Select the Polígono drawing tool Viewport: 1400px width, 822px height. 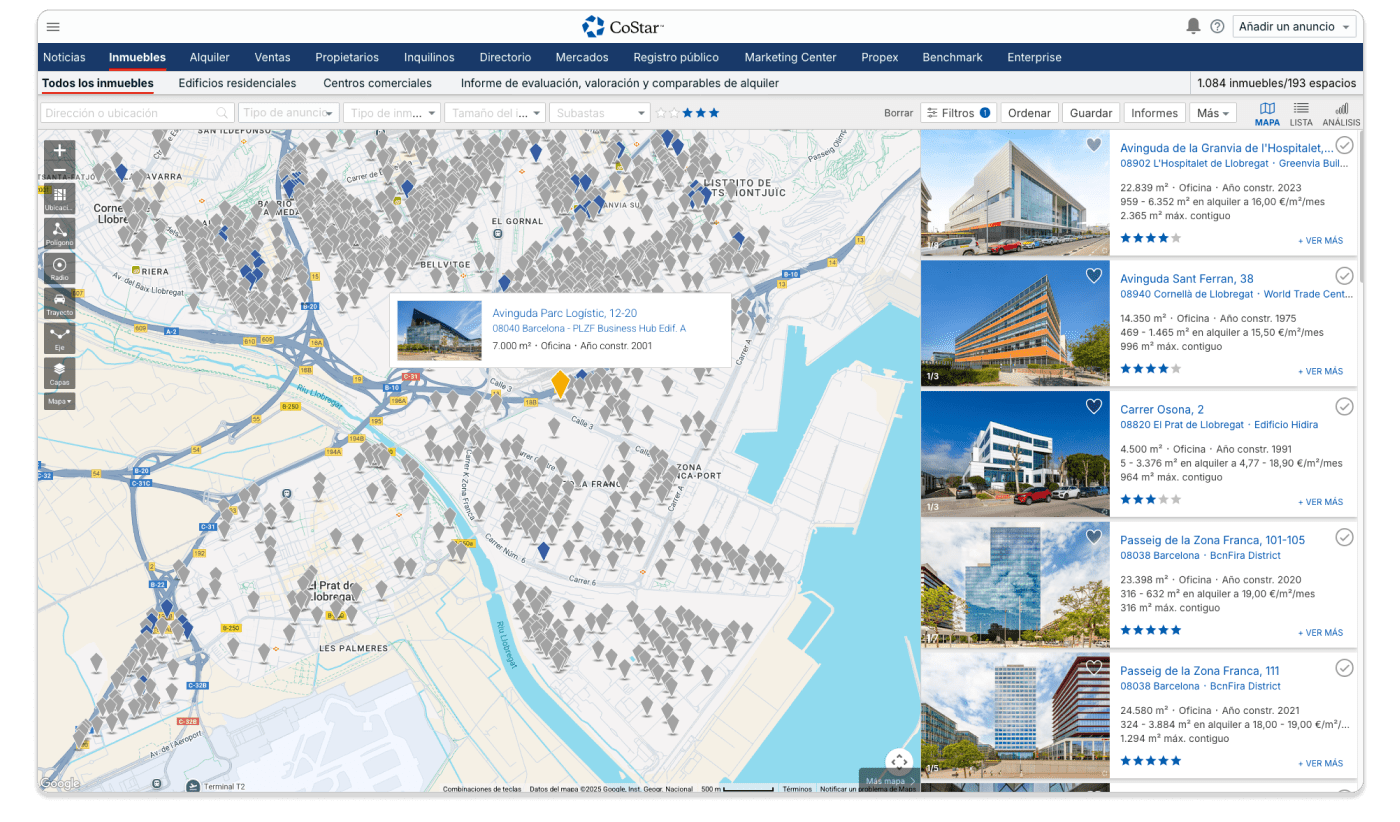click(59, 233)
